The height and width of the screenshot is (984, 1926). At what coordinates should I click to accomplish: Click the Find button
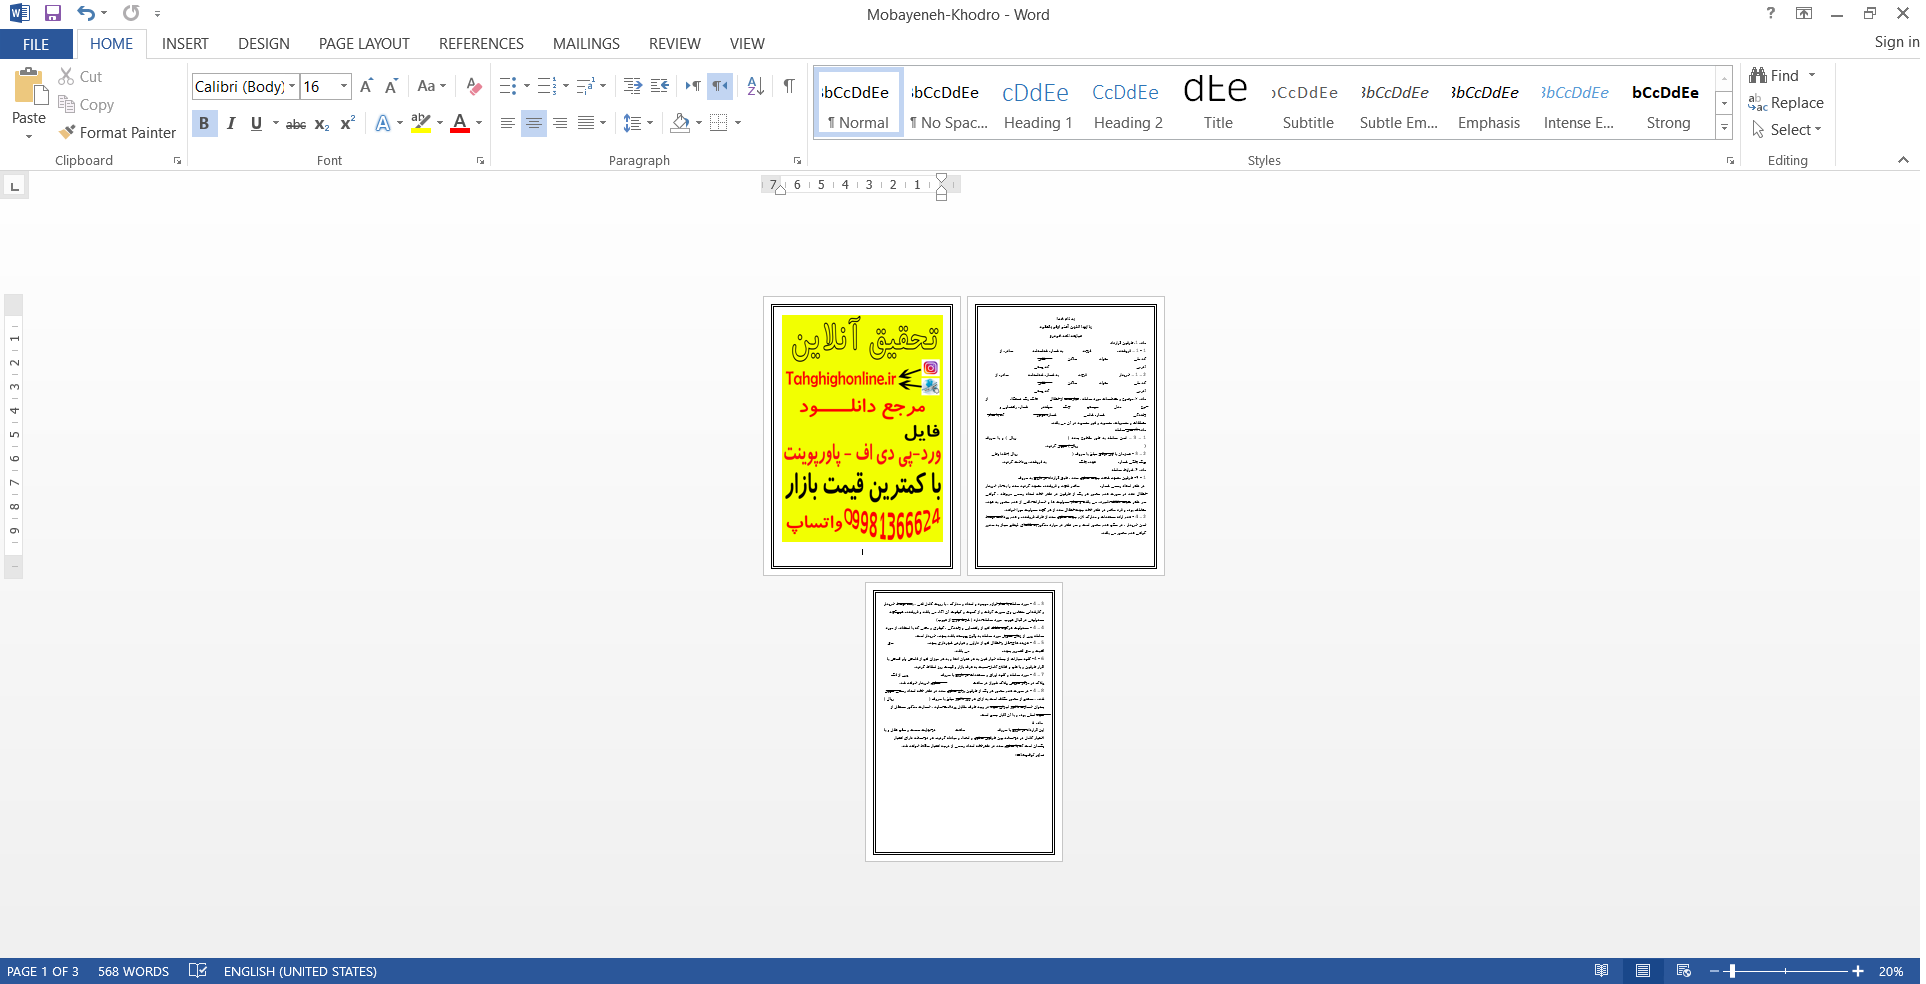coord(1774,76)
